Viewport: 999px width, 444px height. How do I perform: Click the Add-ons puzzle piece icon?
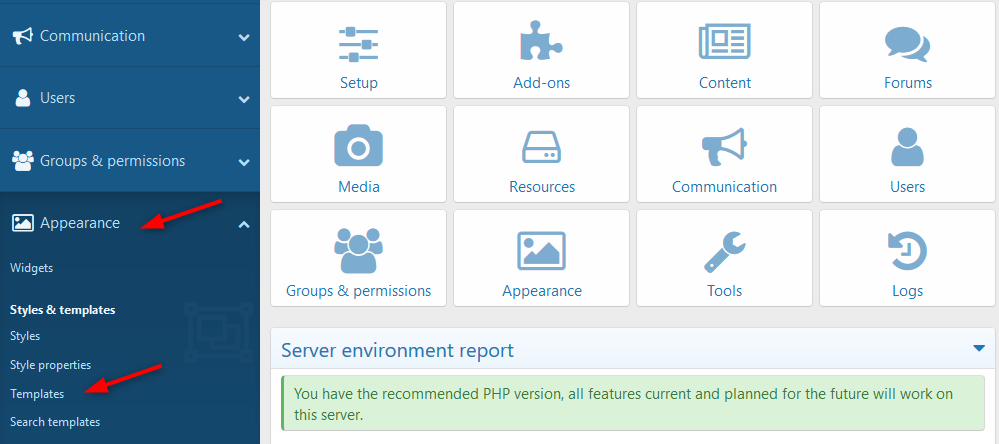541,42
